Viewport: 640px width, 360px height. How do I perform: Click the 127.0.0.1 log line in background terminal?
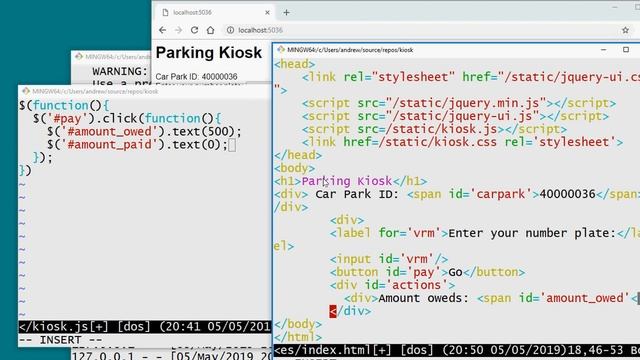click(x=171, y=355)
